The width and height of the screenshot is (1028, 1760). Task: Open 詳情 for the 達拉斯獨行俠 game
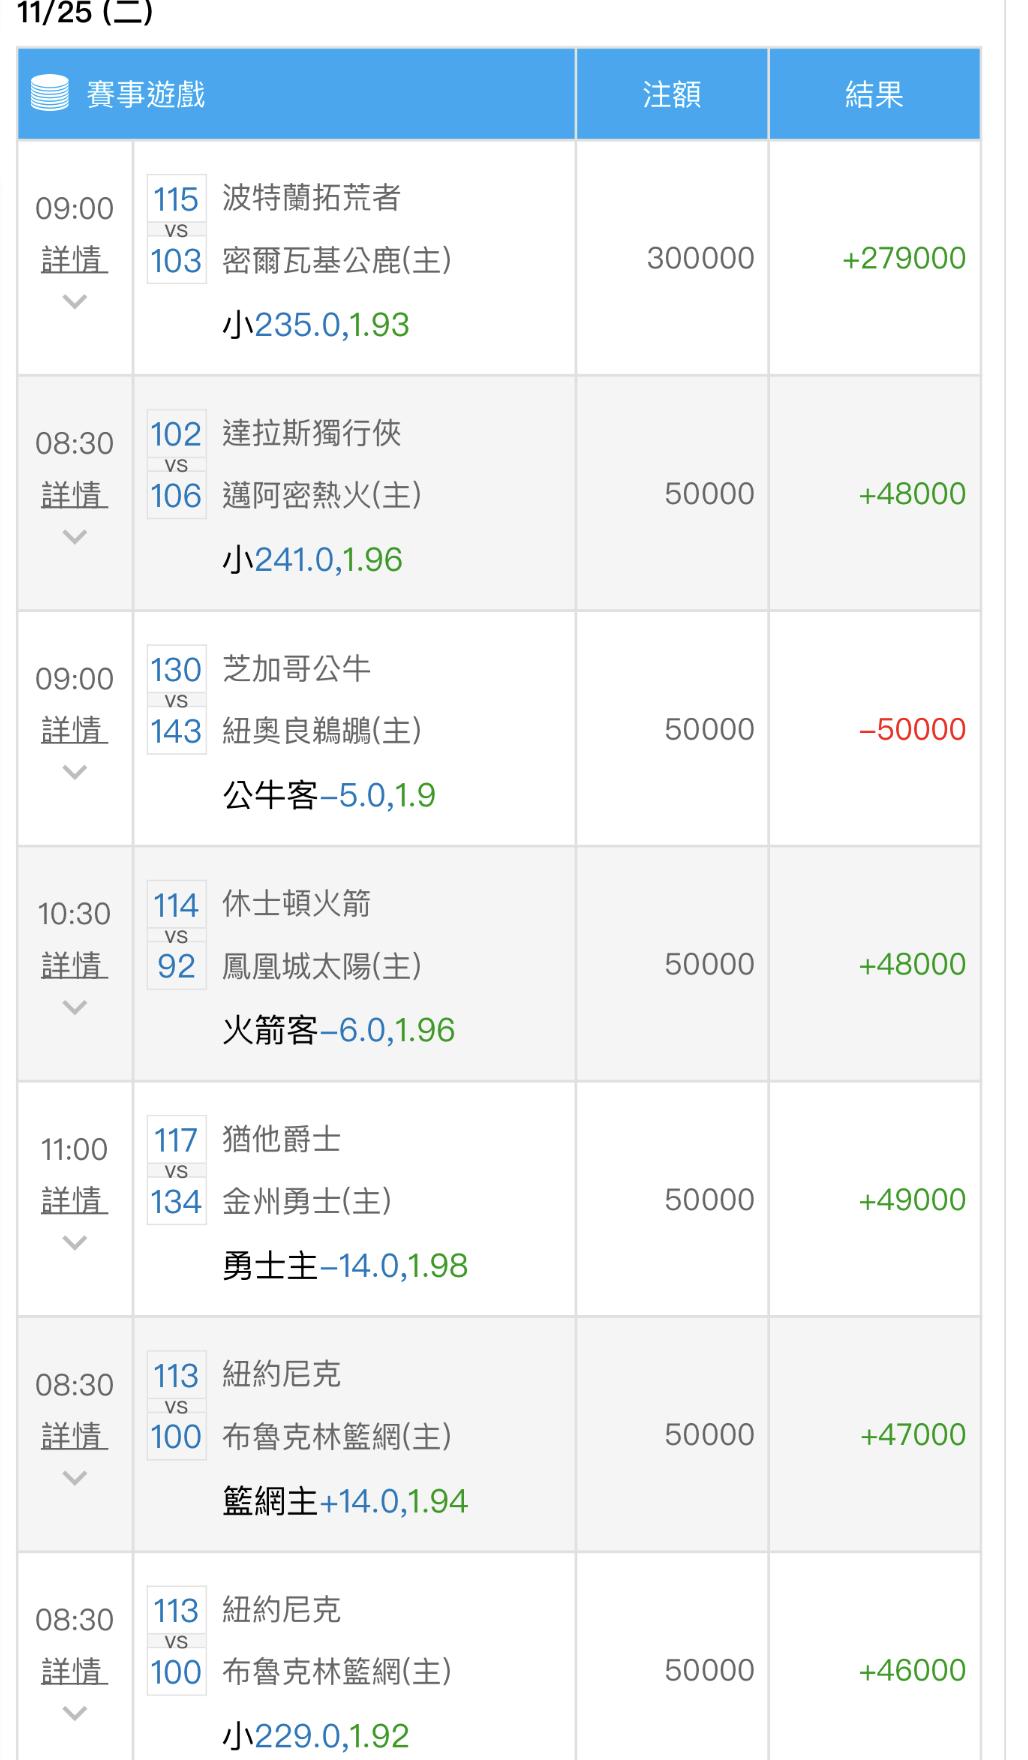[74, 495]
